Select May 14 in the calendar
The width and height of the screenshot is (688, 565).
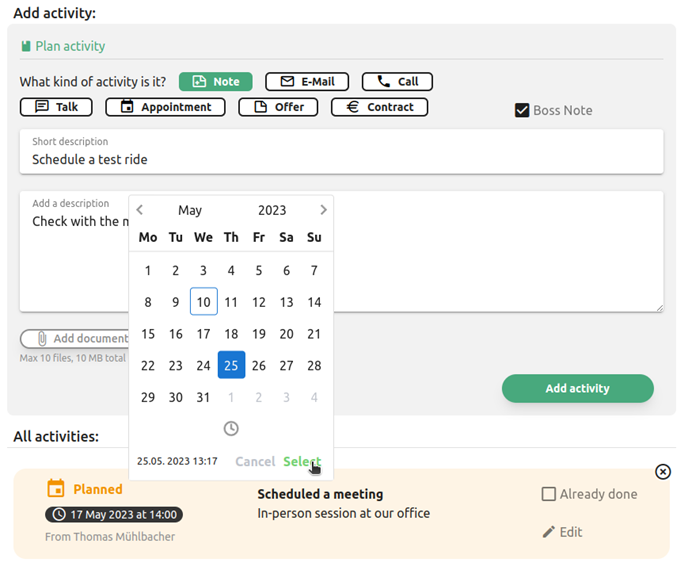314,302
